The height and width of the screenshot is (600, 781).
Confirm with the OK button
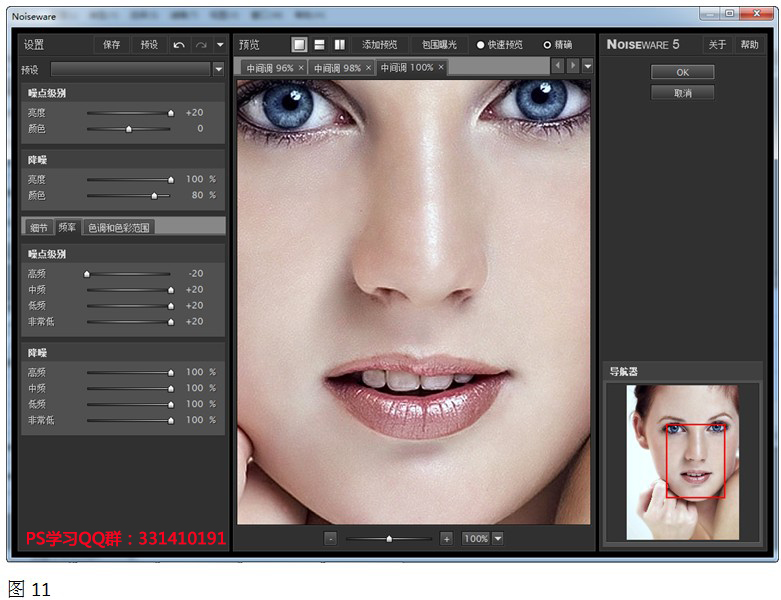682,72
